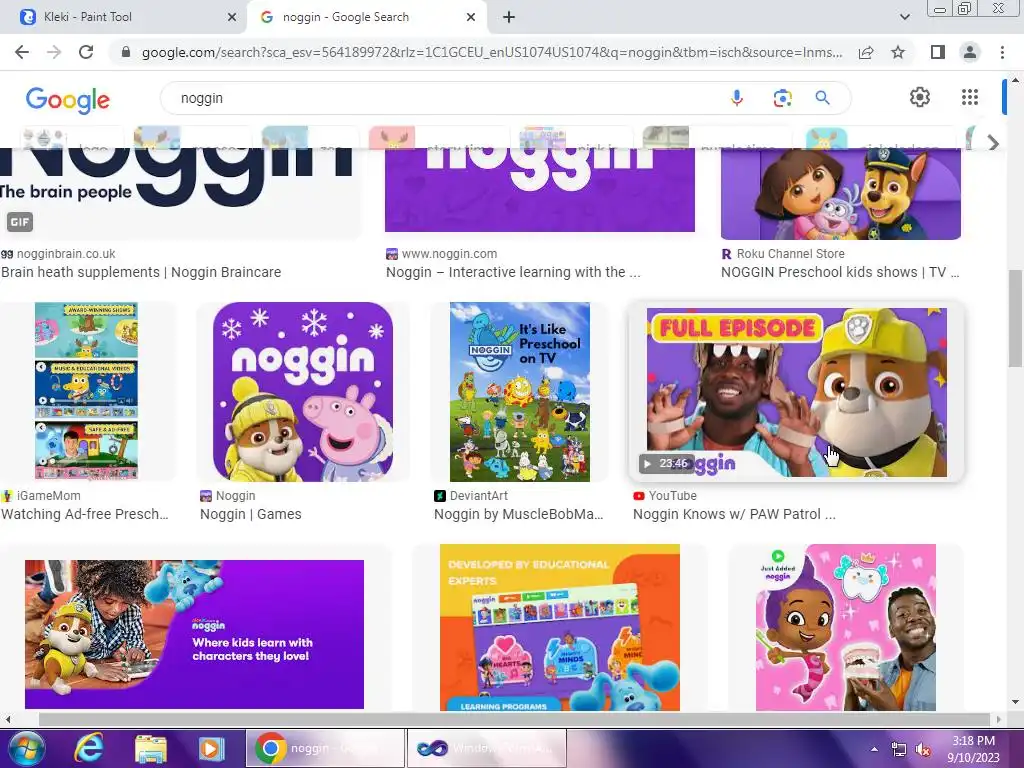1024x768 pixels.
Task: Go to the Google logo homepage
Action: pos(68,100)
